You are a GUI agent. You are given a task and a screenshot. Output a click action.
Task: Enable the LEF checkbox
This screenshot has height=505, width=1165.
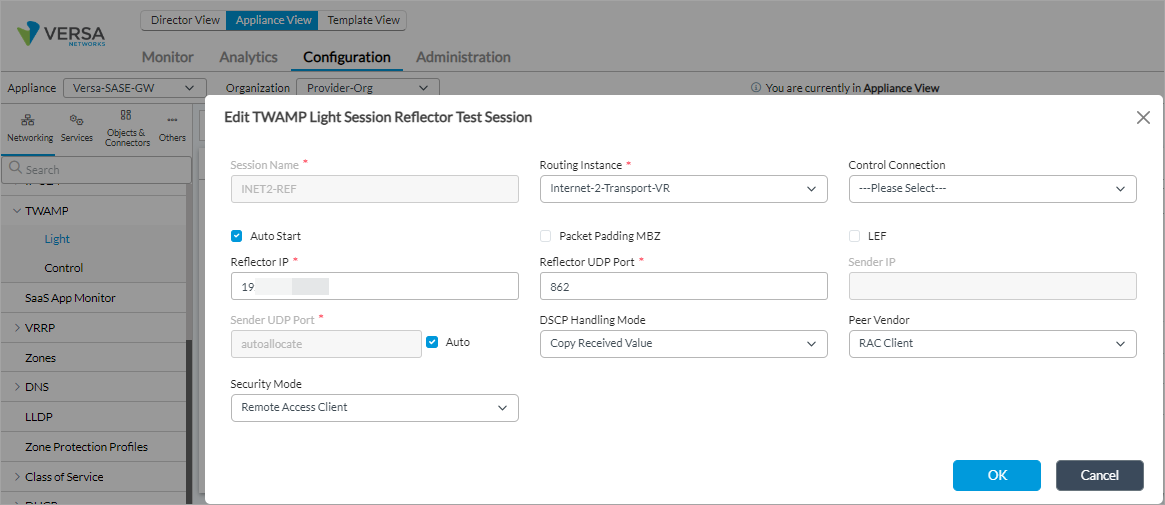pos(855,236)
